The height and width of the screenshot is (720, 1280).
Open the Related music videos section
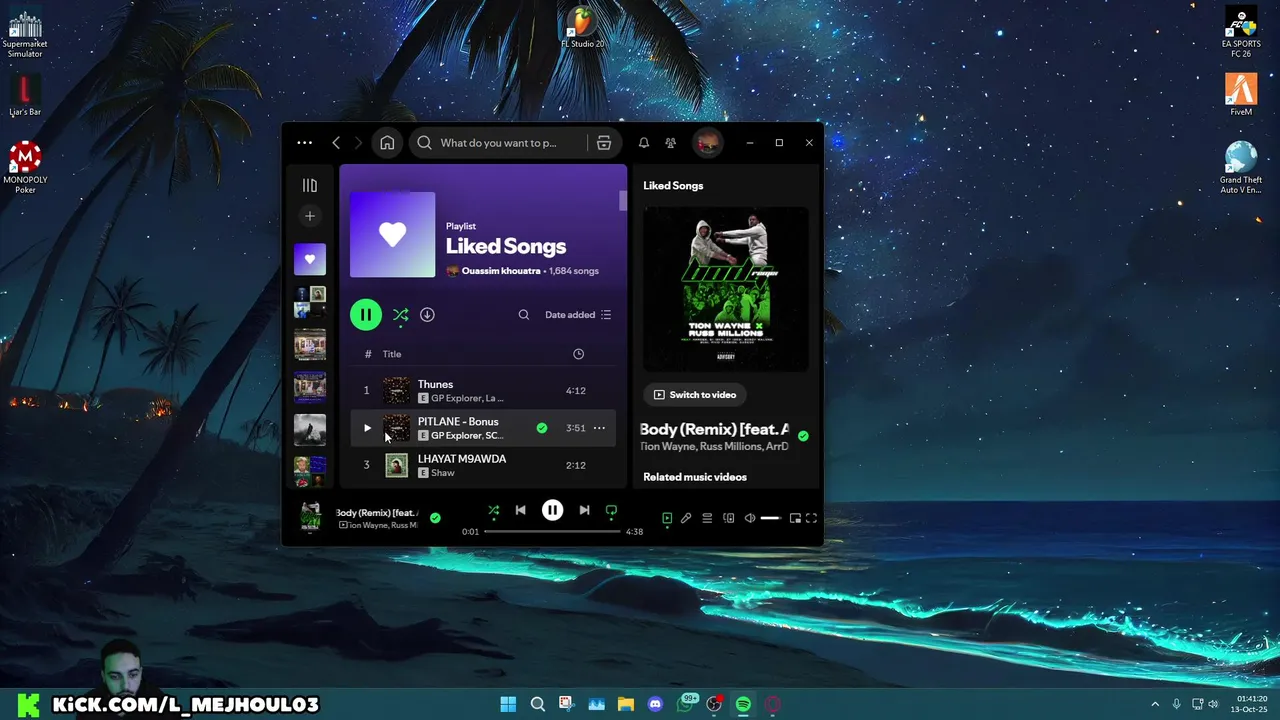[695, 477]
